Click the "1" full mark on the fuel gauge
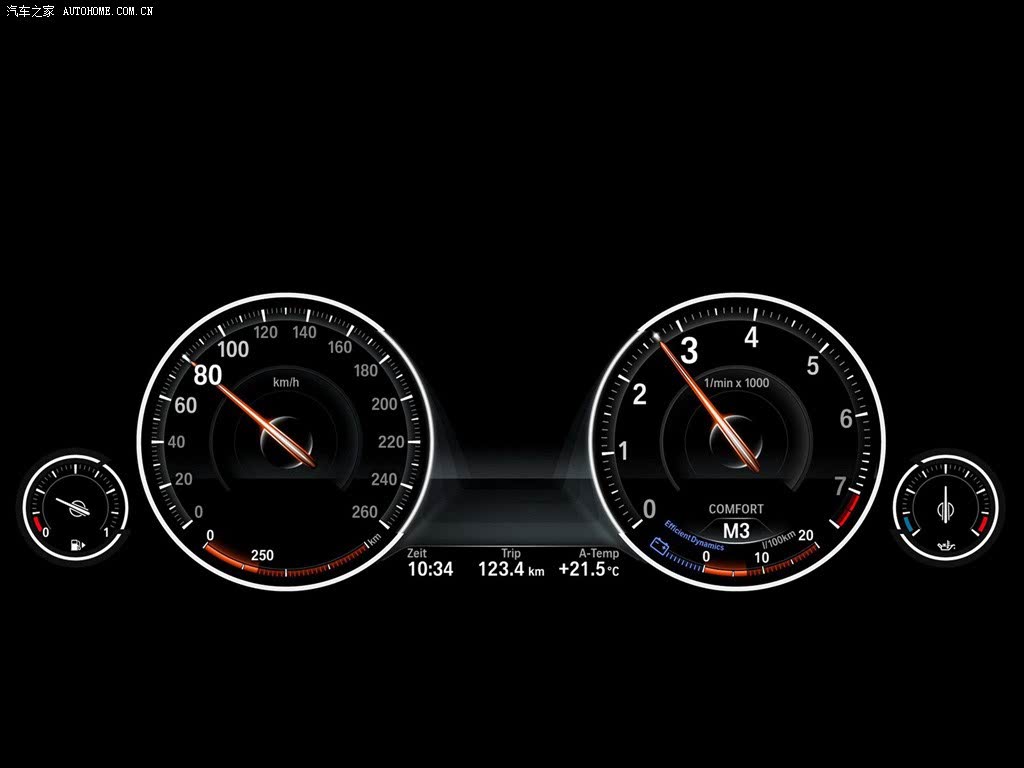Image resolution: width=1024 pixels, height=768 pixels. [x=106, y=532]
